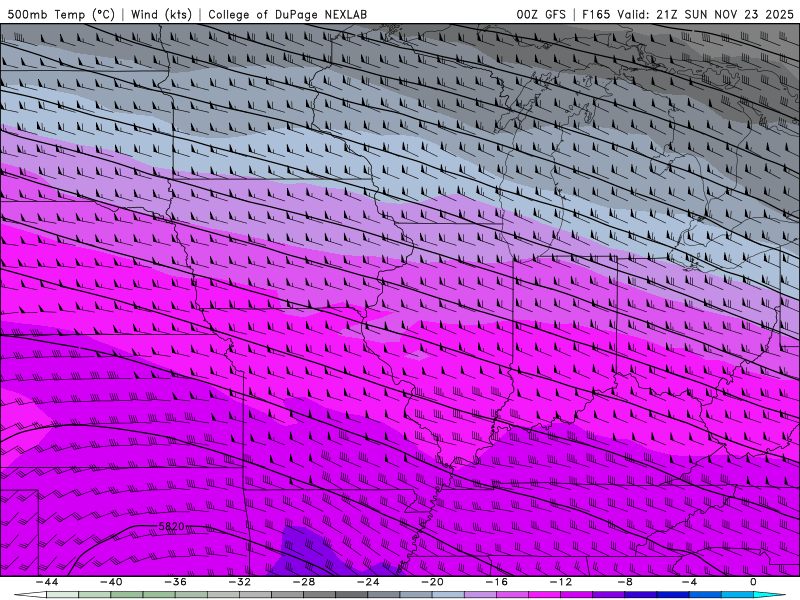800x600 pixels.
Task: Click the '-16' color bar tick label
Action: tap(496, 582)
